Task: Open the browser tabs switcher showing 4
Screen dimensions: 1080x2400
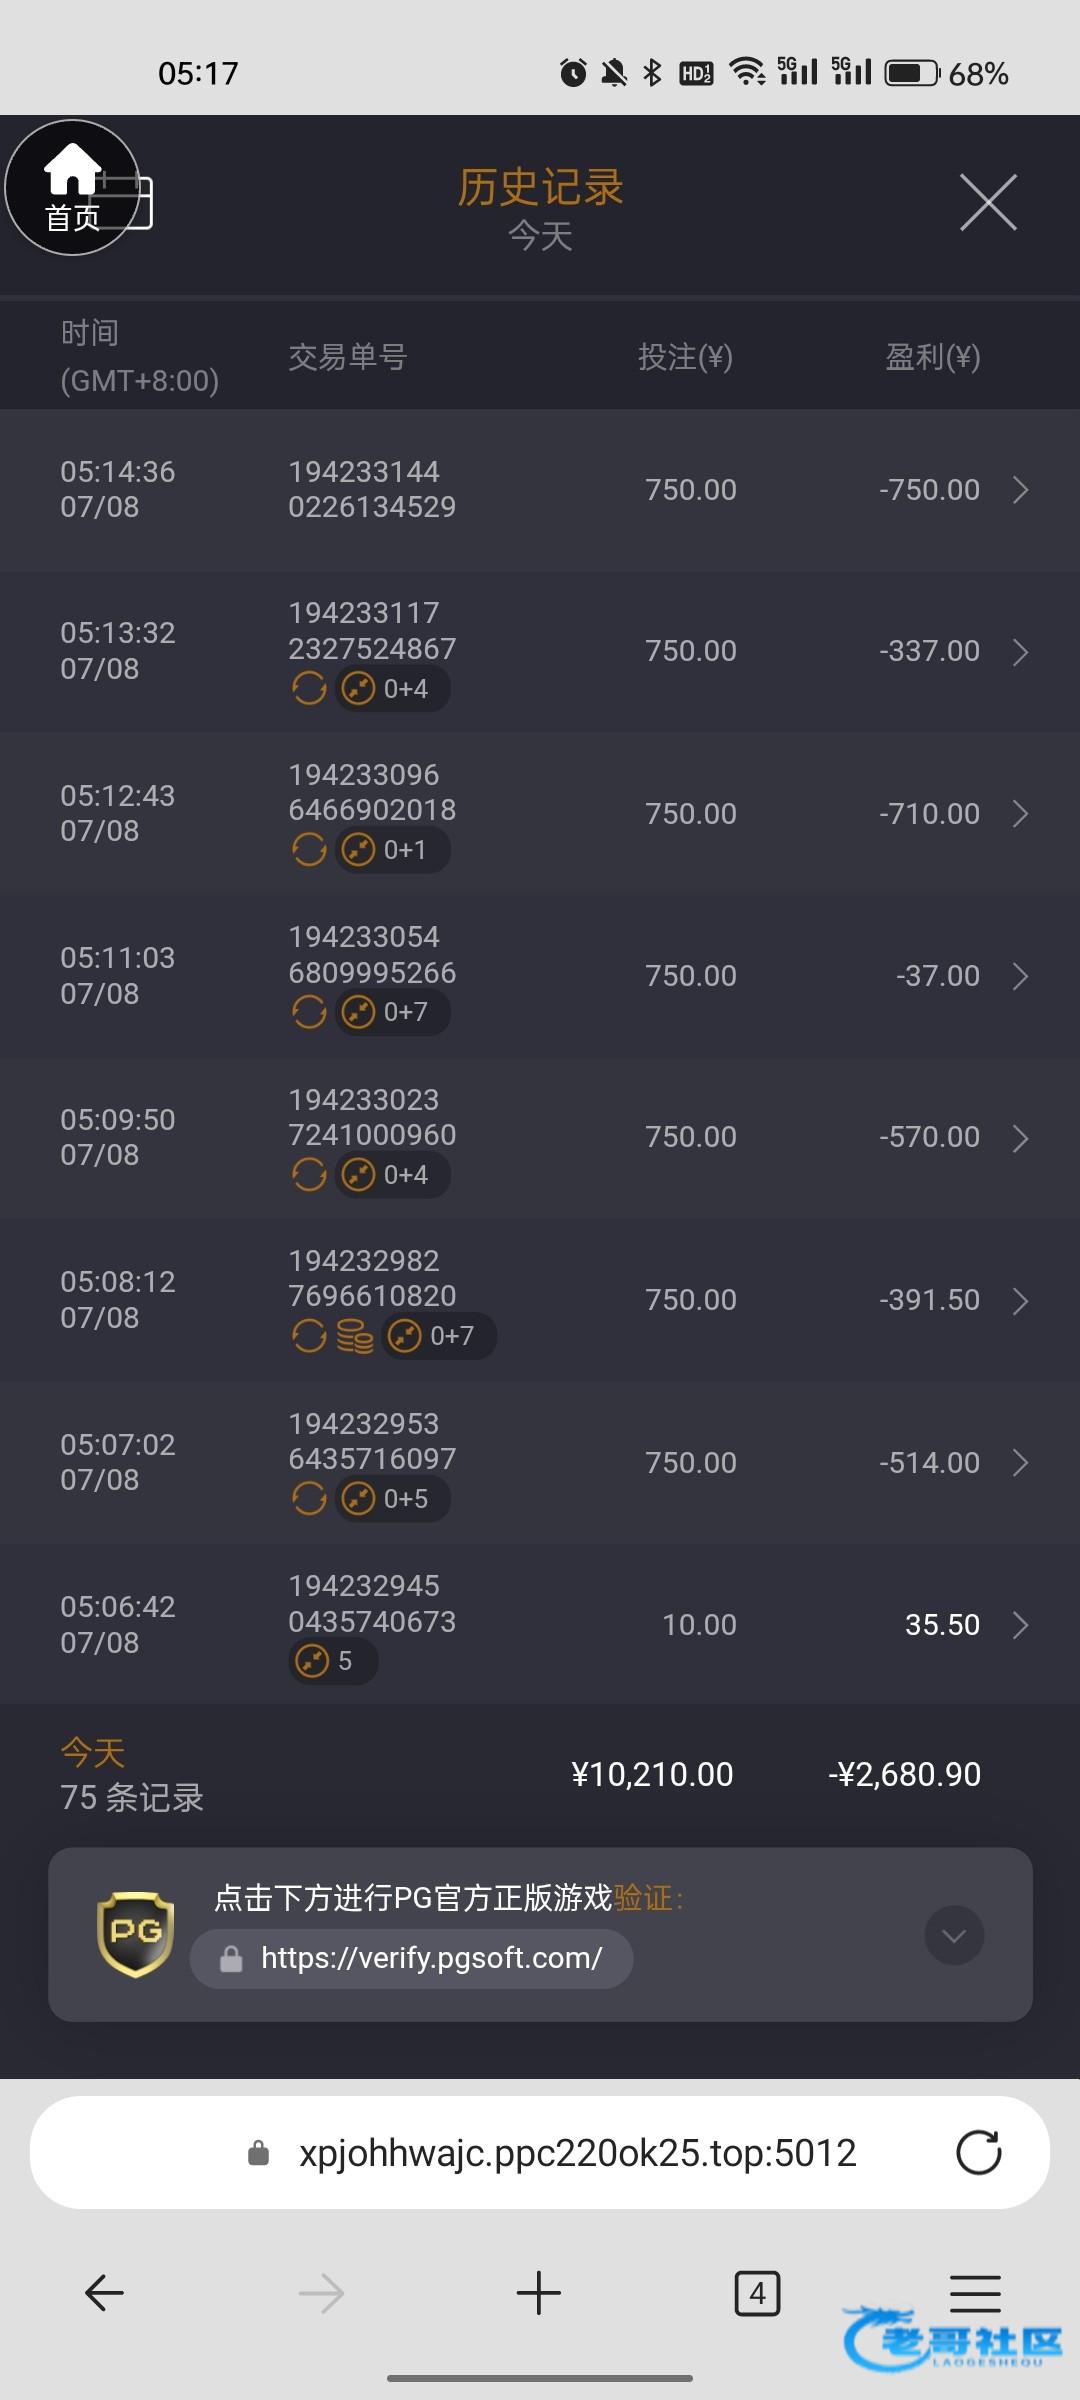Action: click(x=757, y=2293)
